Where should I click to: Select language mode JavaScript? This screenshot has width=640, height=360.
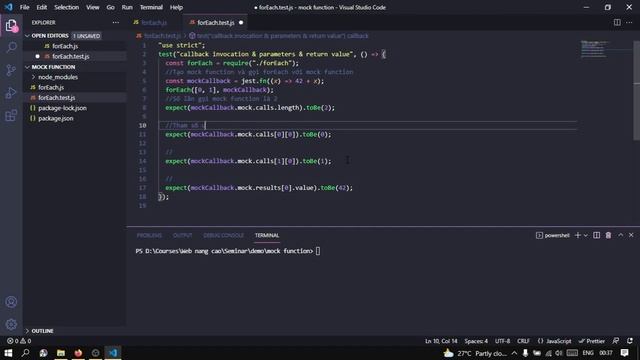[x=554, y=341]
